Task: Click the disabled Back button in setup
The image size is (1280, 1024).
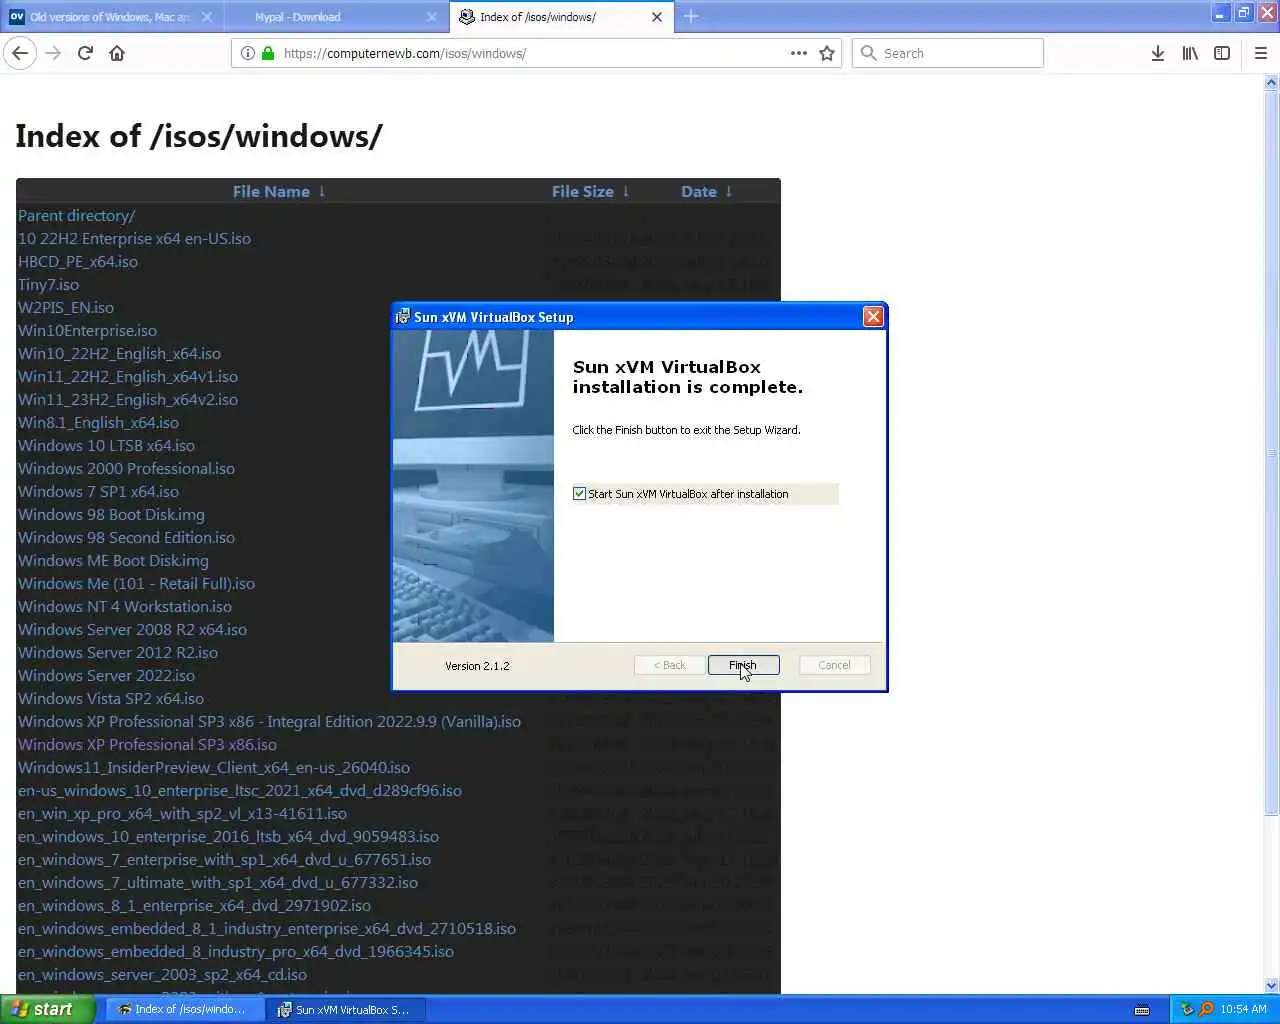Action: [x=669, y=665]
